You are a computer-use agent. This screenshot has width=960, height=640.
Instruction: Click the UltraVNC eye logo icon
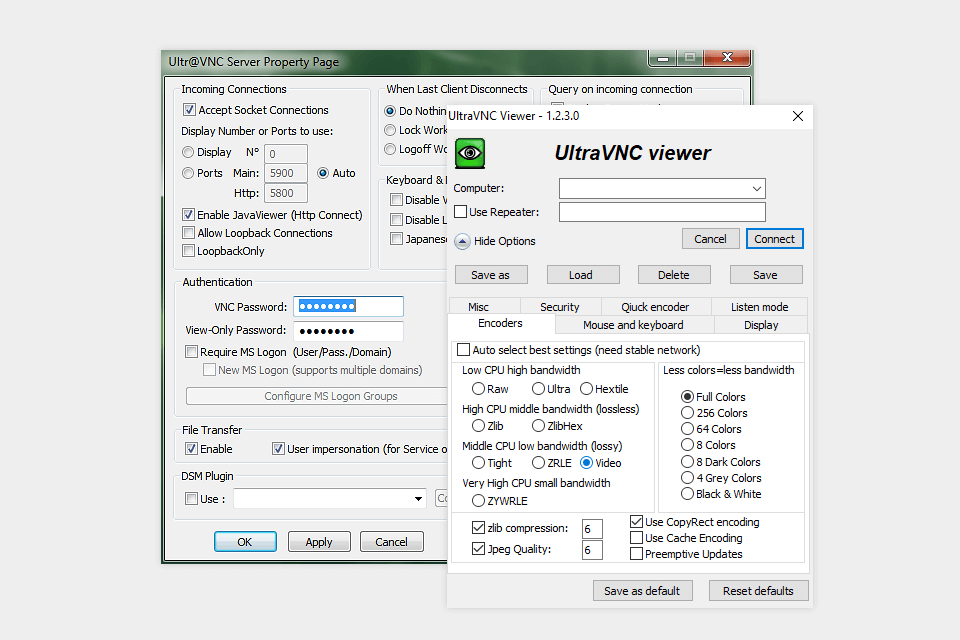(470, 153)
